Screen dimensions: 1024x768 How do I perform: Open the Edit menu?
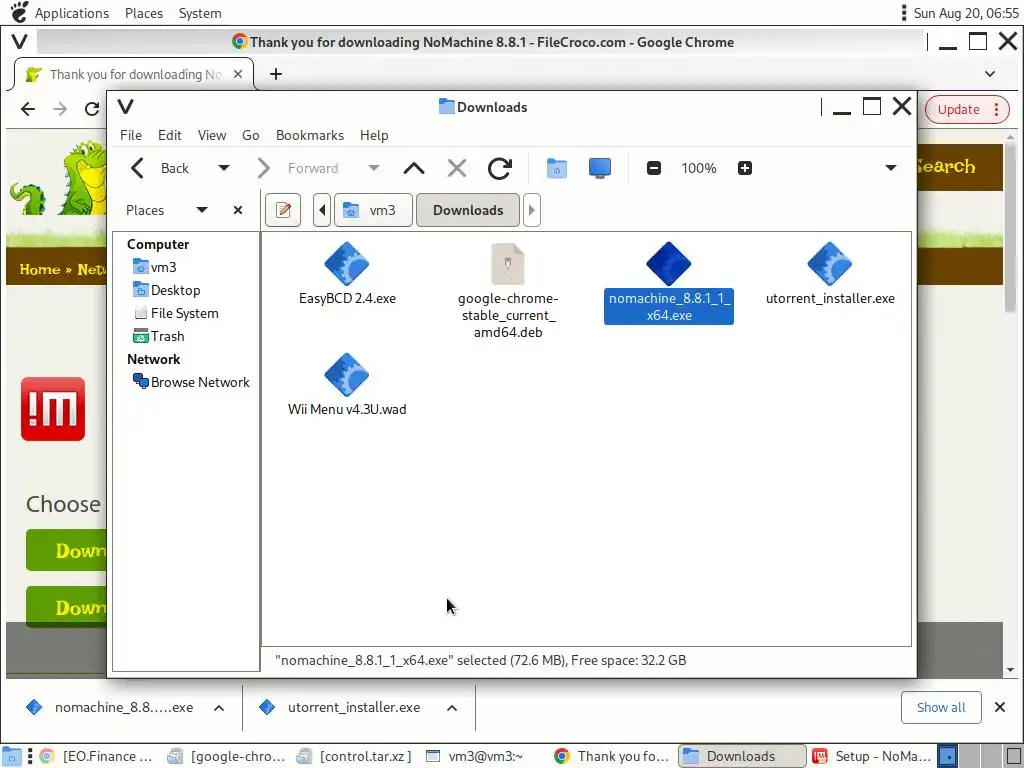pos(170,135)
